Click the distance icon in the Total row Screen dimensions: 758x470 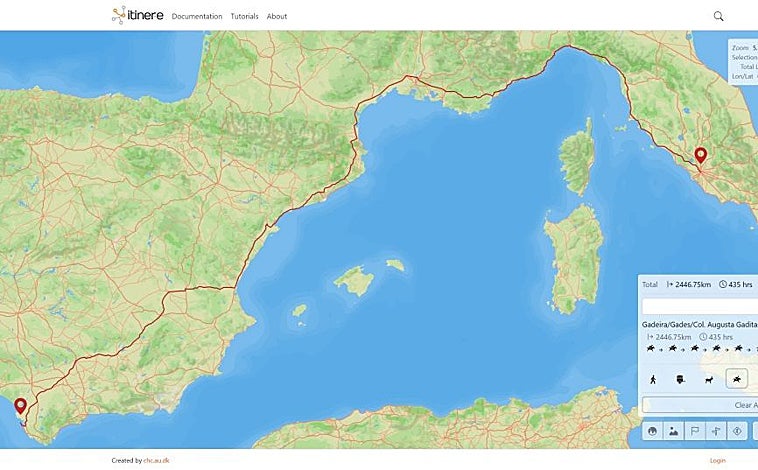(670, 284)
